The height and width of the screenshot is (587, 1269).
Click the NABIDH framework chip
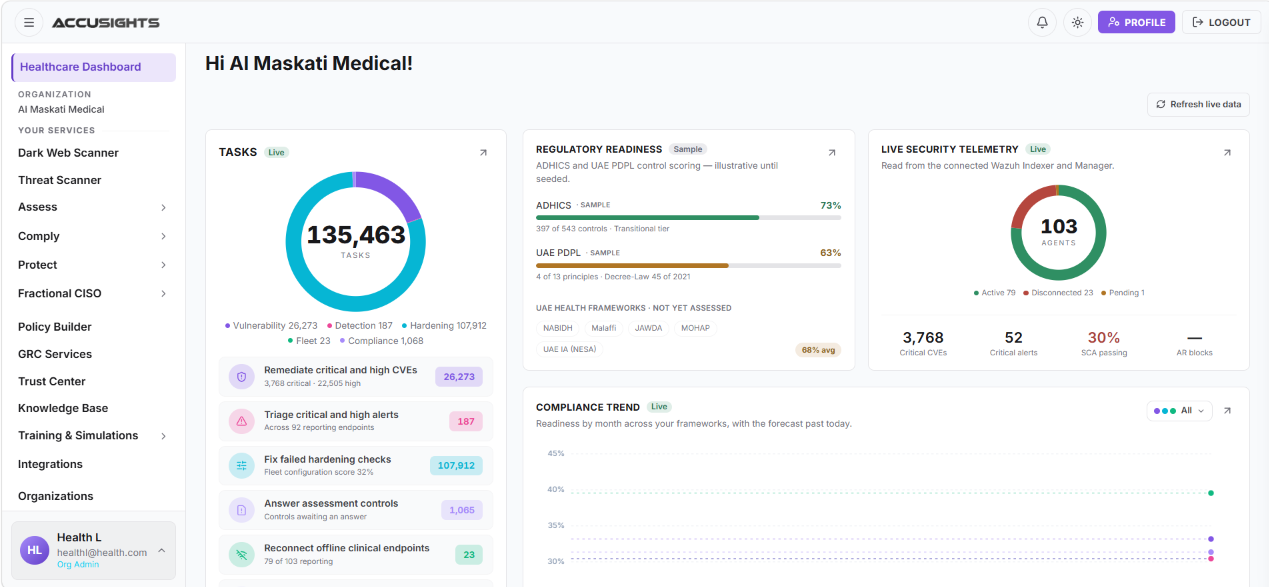(x=558, y=328)
